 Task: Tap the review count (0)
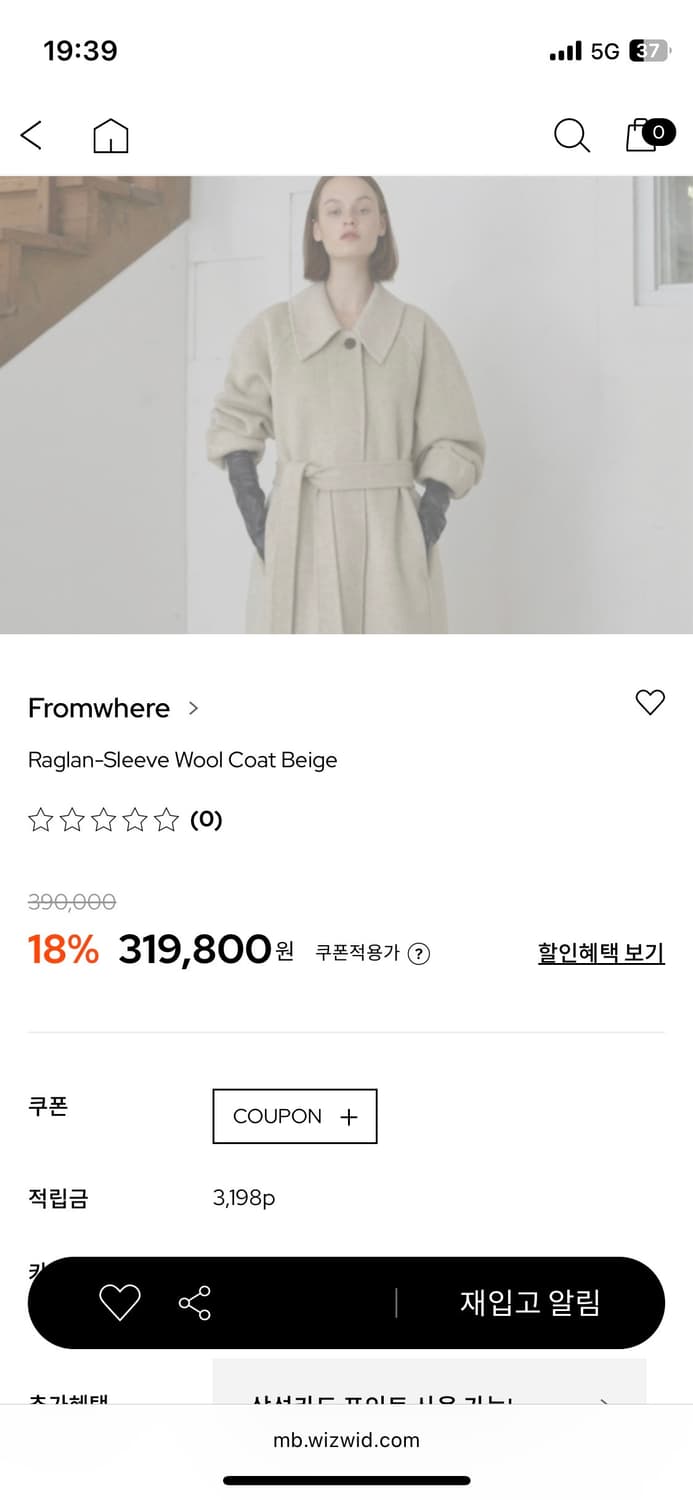click(206, 820)
